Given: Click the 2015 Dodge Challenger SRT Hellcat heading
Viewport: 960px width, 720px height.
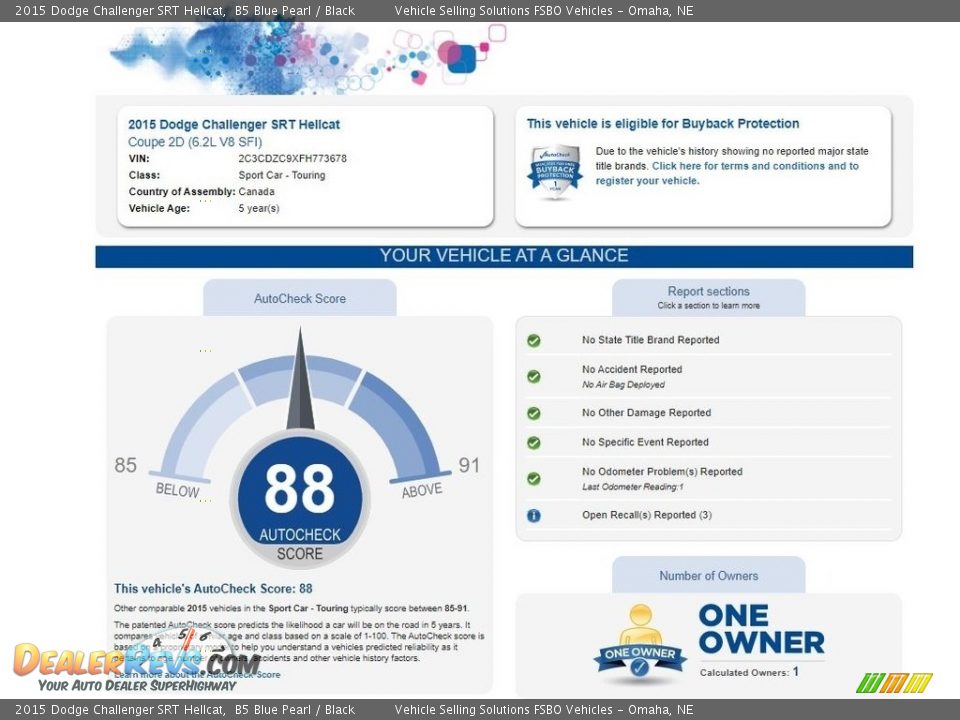Looking at the screenshot, I should 234,124.
